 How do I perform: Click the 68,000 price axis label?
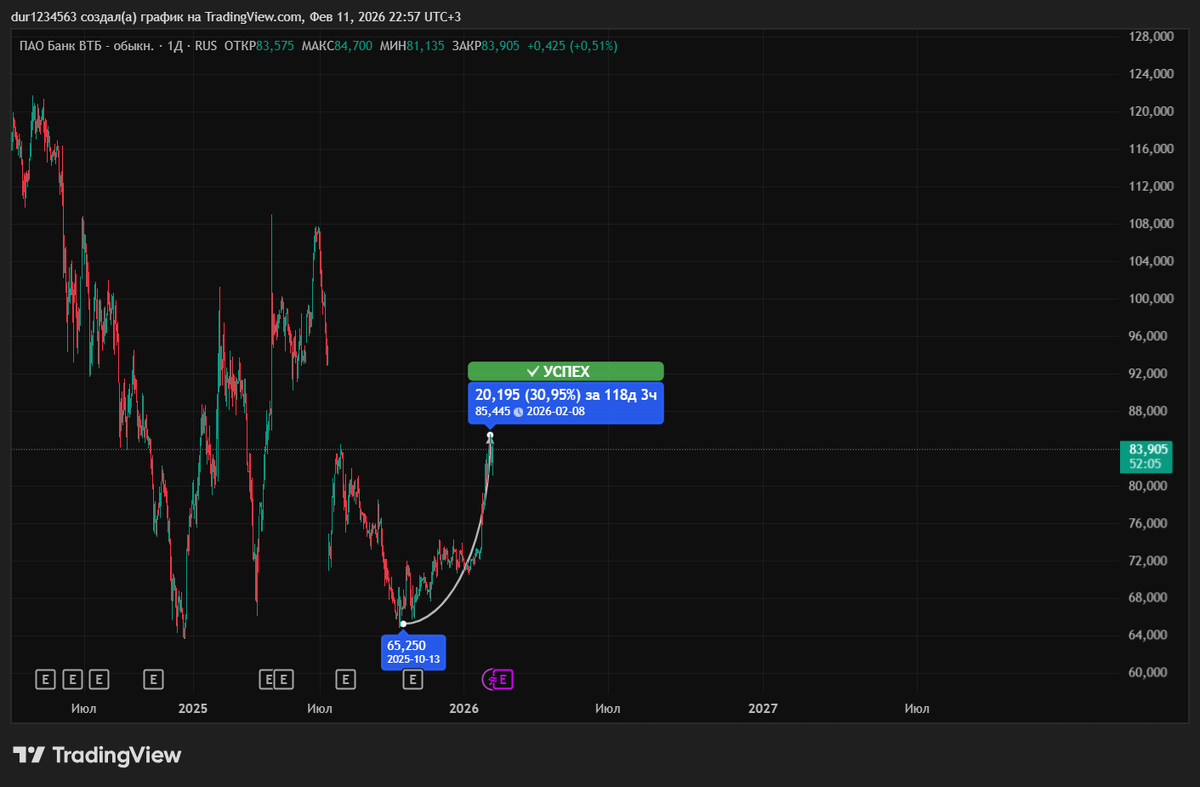click(1150, 598)
